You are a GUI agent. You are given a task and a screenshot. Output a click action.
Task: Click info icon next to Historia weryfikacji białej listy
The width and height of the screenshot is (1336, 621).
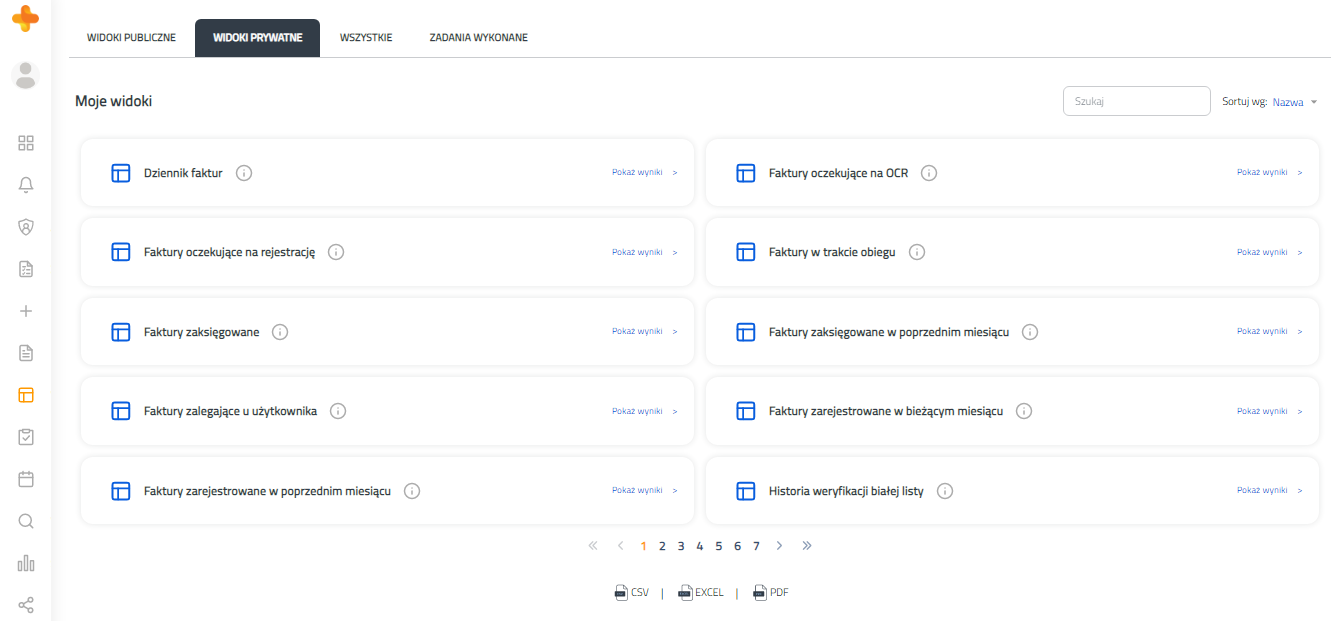pos(945,491)
